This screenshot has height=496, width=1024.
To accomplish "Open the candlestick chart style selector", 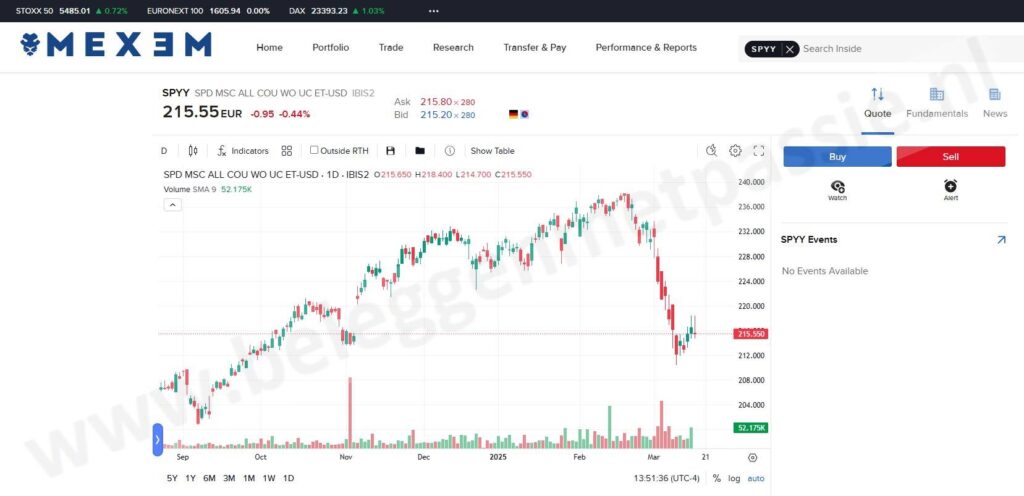I will click(x=193, y=151).
